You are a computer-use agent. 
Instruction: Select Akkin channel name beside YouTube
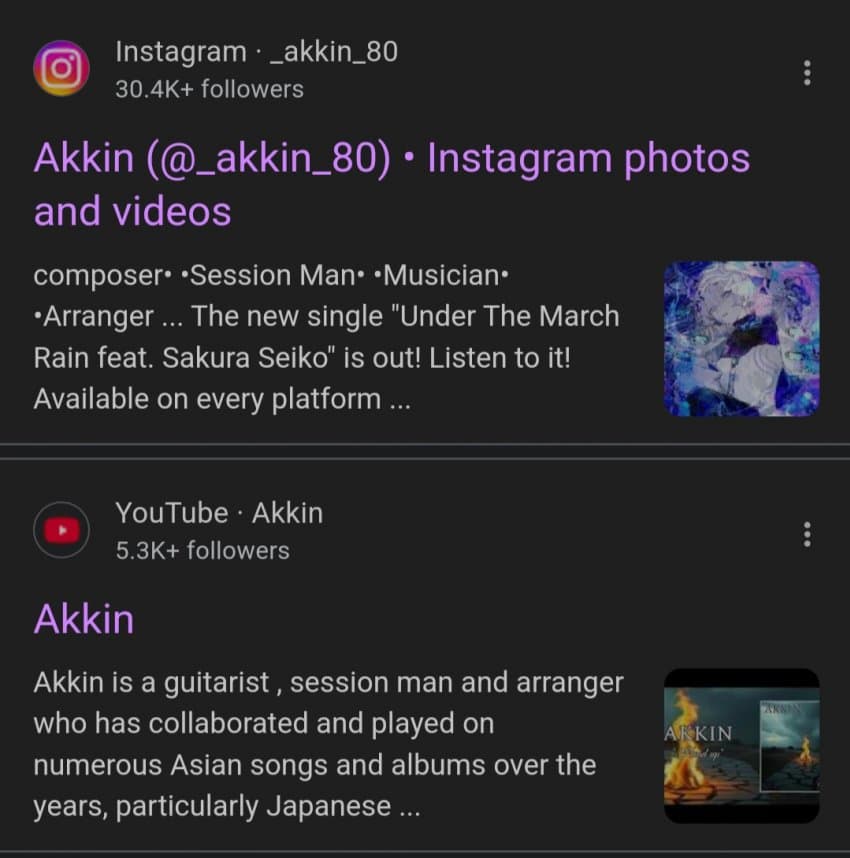click(287, 513)
